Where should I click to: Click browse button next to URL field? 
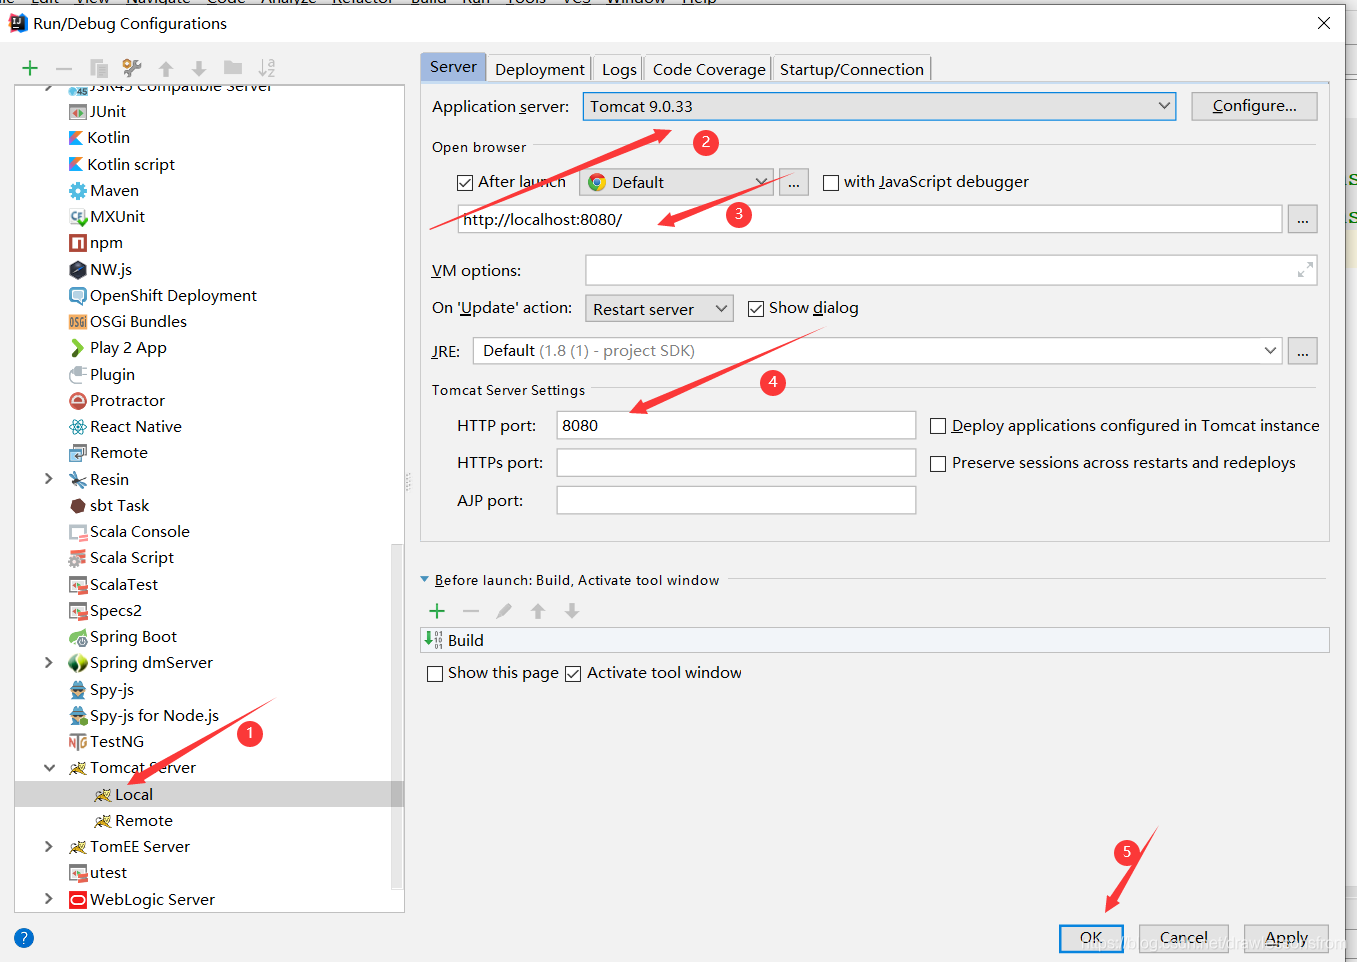coord(1302,219)
